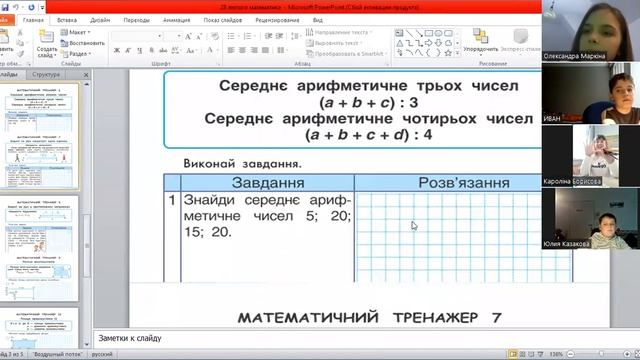Click the Copy icon in clipboard group
Screen dimensions: 640x360
point(20,43)
